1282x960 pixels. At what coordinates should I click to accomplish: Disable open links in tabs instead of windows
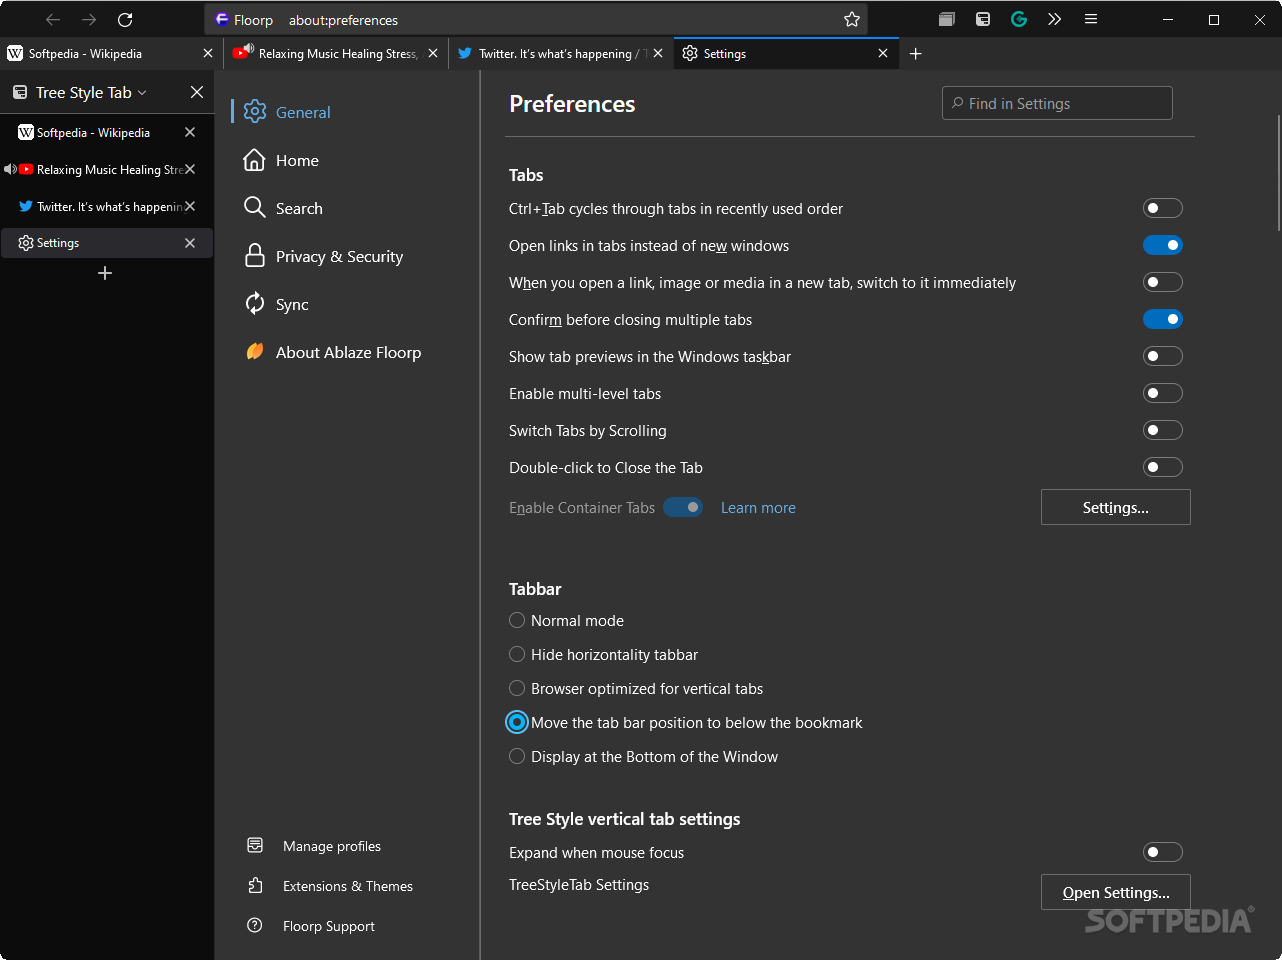click(1163, 245)
